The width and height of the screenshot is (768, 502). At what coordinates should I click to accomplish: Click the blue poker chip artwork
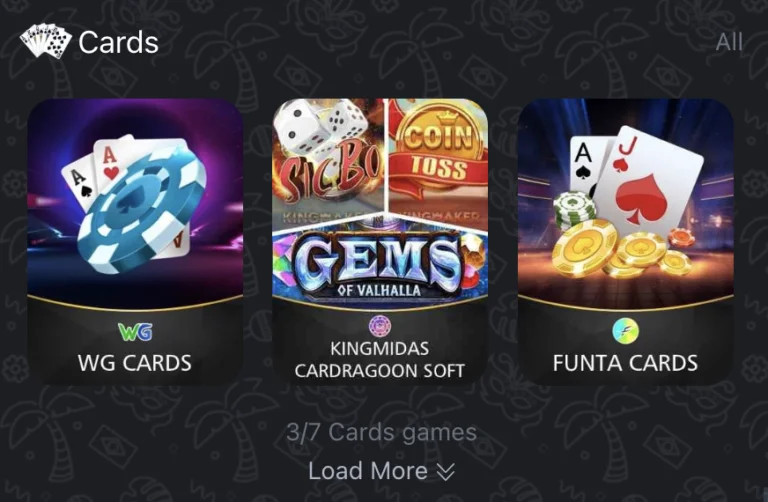click(142, 208)
